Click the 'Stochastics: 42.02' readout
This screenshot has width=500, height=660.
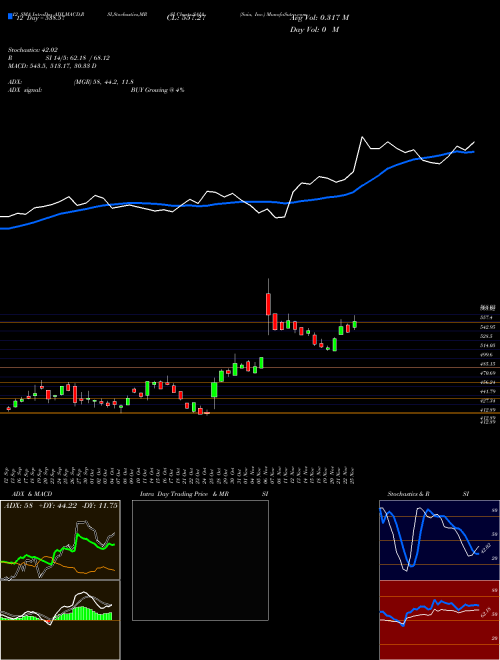32,50
